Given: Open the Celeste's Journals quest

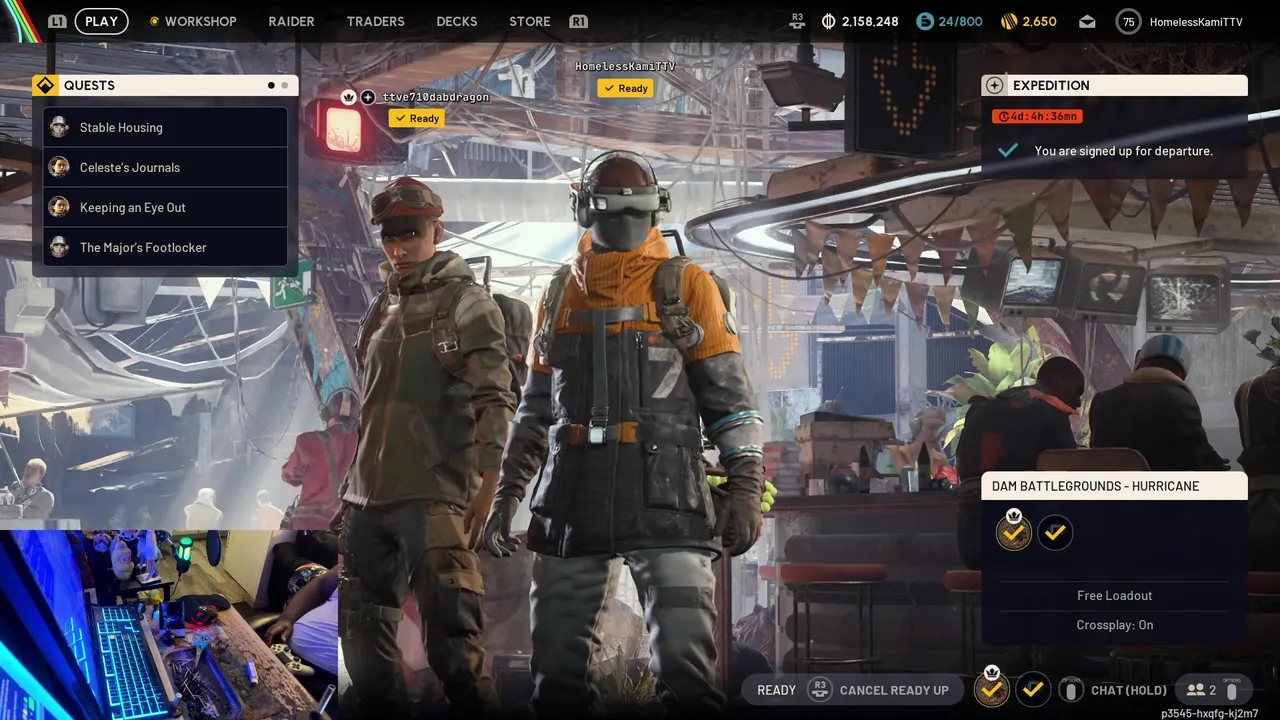Looking at the screenshot, I should pos(165,167).
